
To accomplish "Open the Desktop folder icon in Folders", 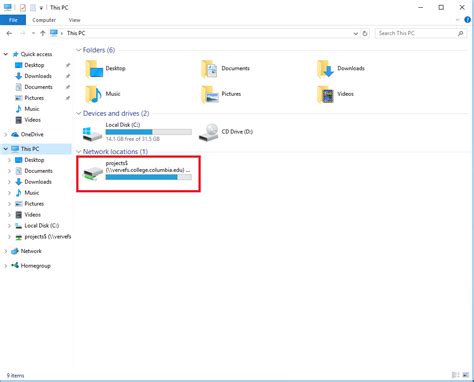I will click(x=94, y=69).
